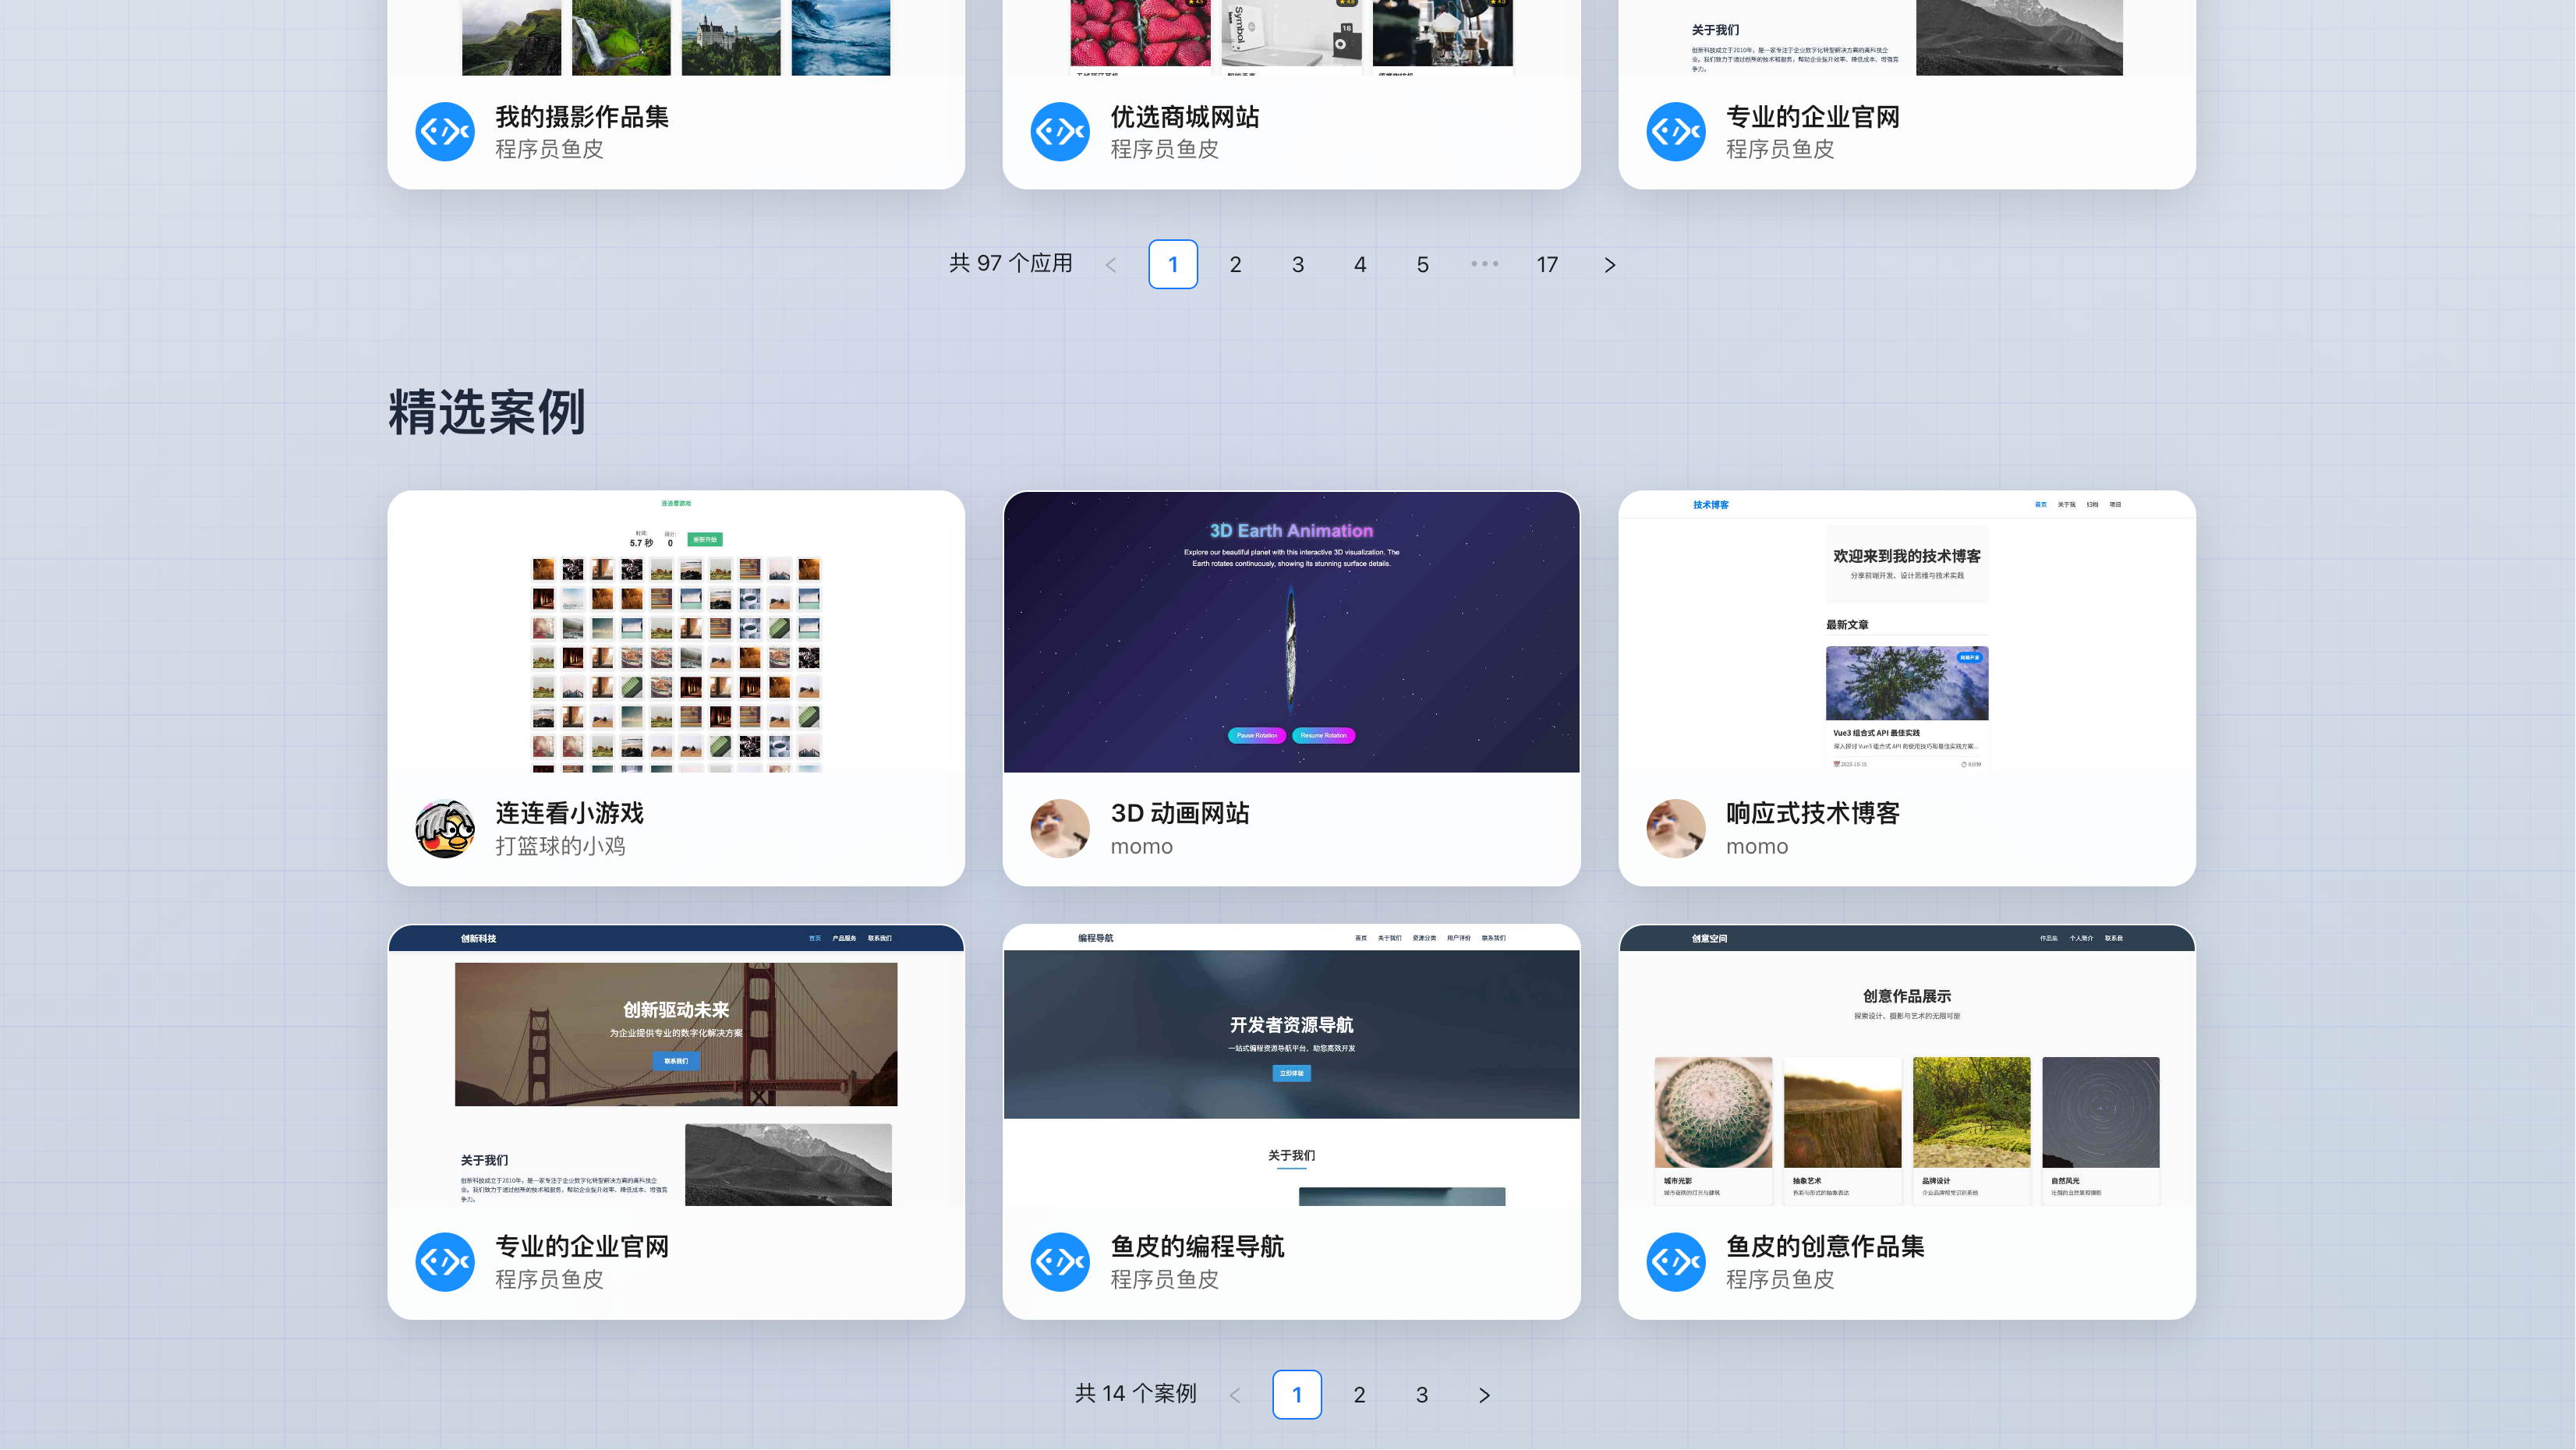The image size is (2576, 1450).
Task: Click the avatar icon beside 我的摄影作品集
Action: [x=444, y=131]
